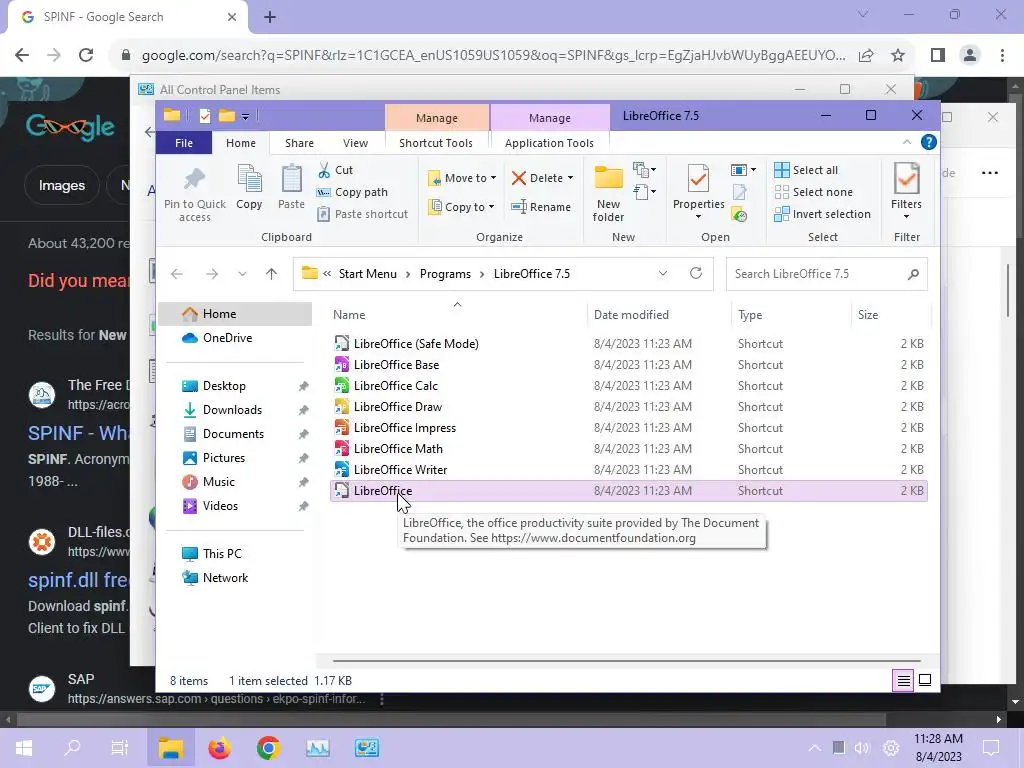Sort by the Name column header
1024x768 pixels.
[x=349, y=315]
